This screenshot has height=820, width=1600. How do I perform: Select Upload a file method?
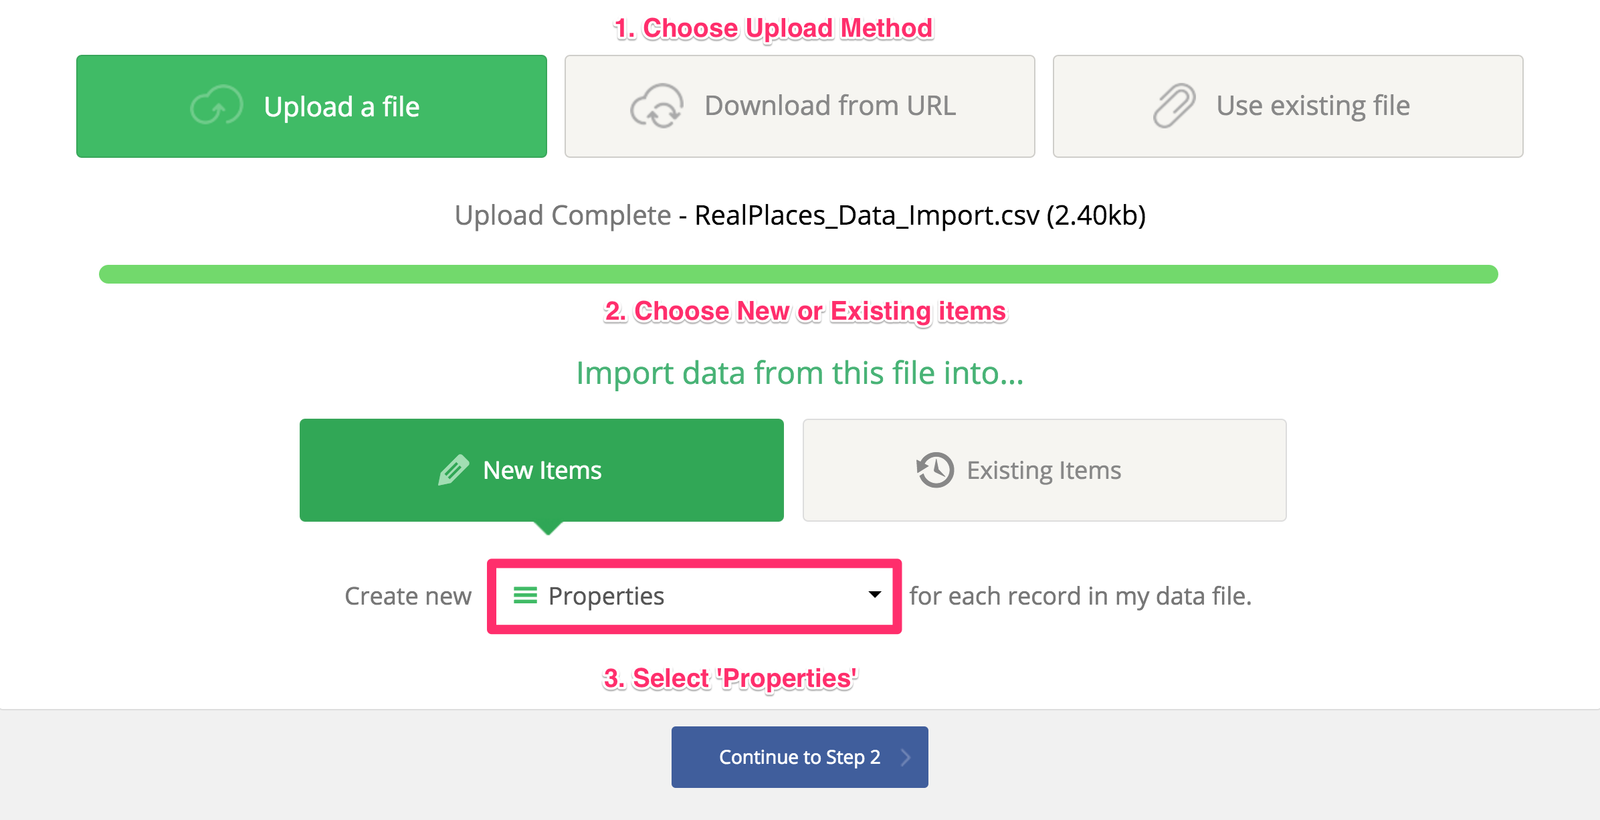click(x=311, y=106)
